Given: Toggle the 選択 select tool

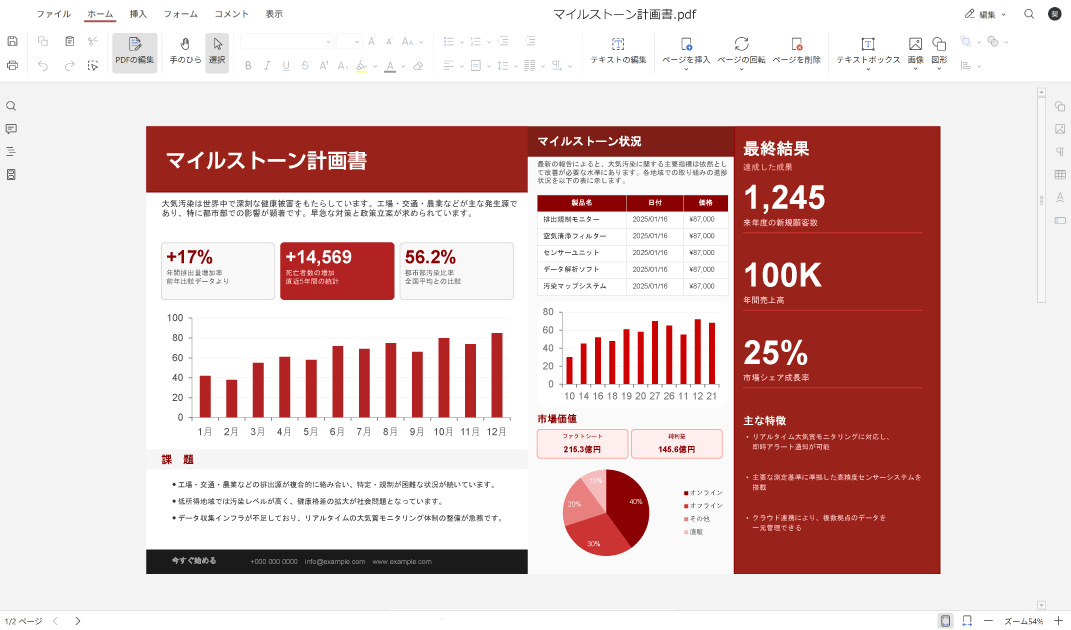Looking at the screenshot, I should click(217, 53).
